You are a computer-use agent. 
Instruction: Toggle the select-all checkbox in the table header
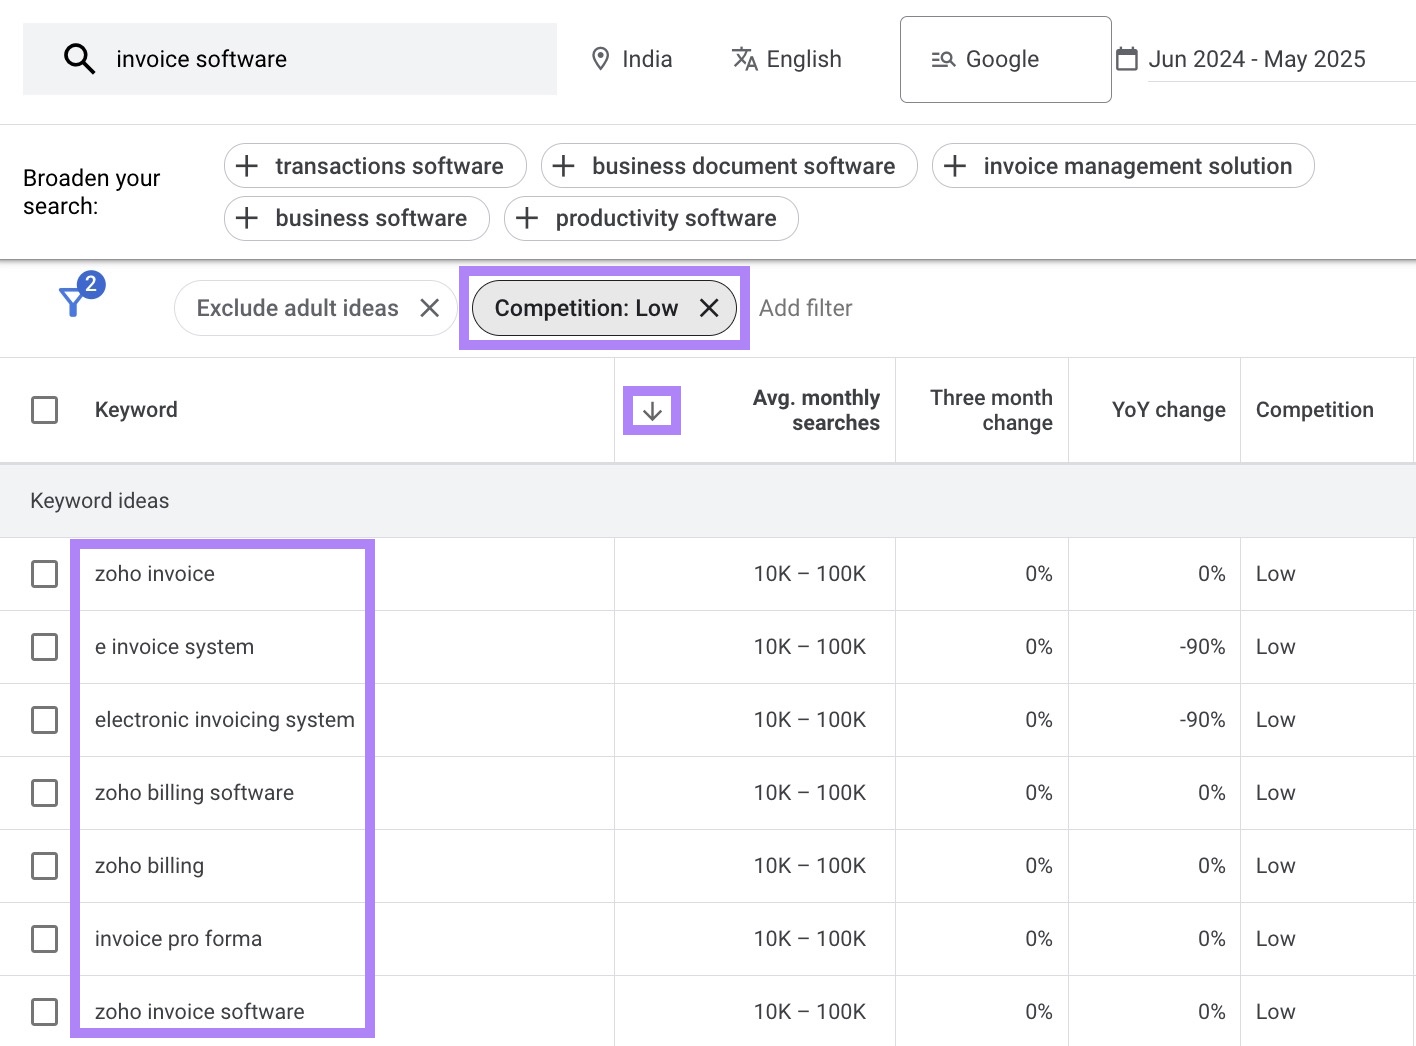coord(44,410)
